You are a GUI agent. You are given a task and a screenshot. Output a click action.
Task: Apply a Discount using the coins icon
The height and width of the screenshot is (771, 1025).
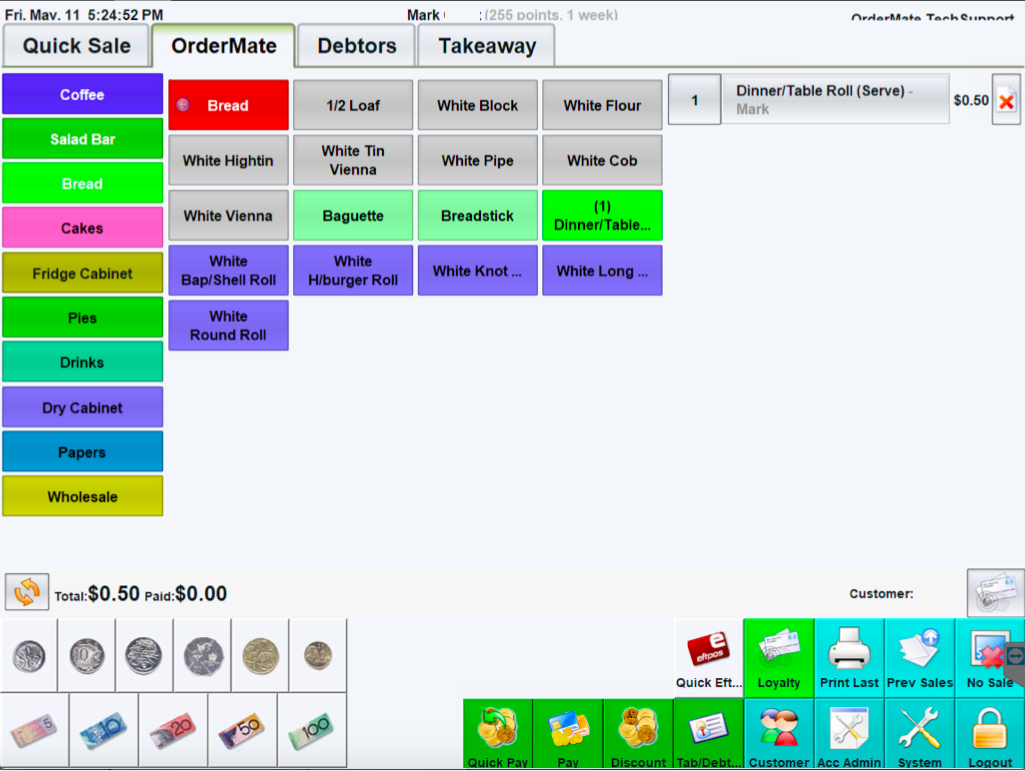click(637, 733)
